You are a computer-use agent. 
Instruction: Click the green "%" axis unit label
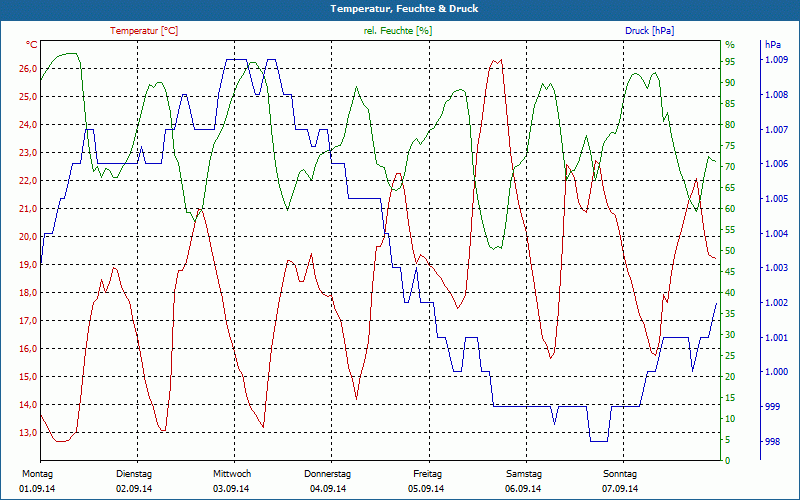point(730,45)
